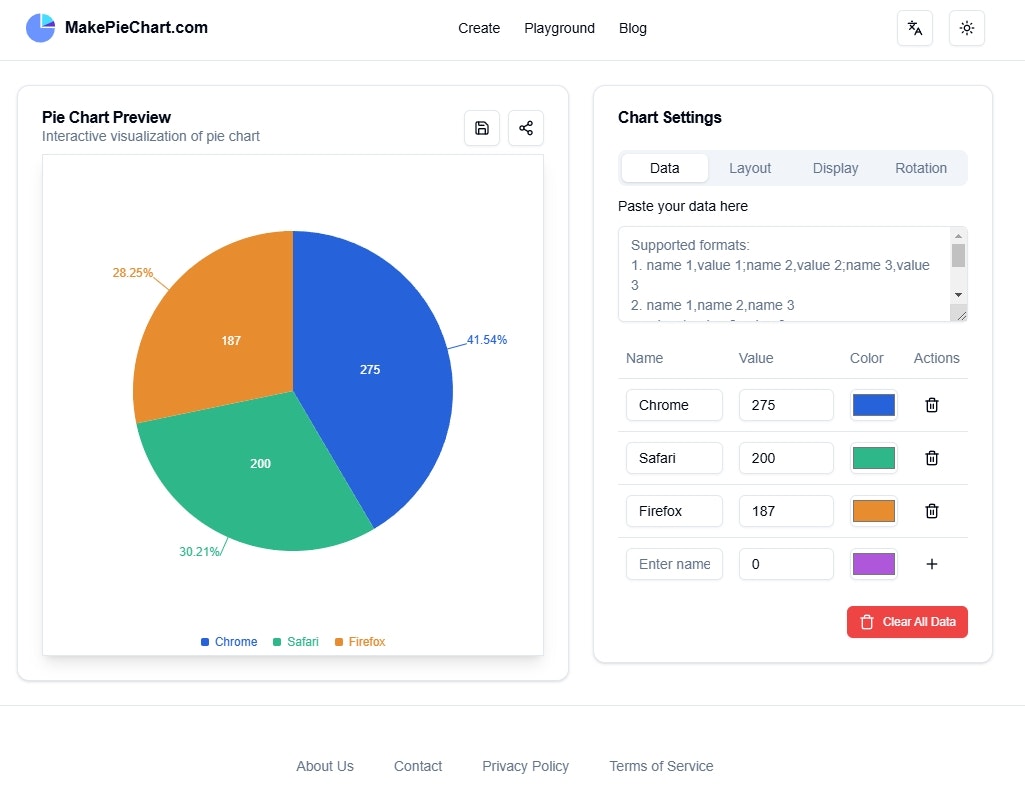Toggle the light/dark theme sun button
The image size is (1025, 791).
pos(966,28)
